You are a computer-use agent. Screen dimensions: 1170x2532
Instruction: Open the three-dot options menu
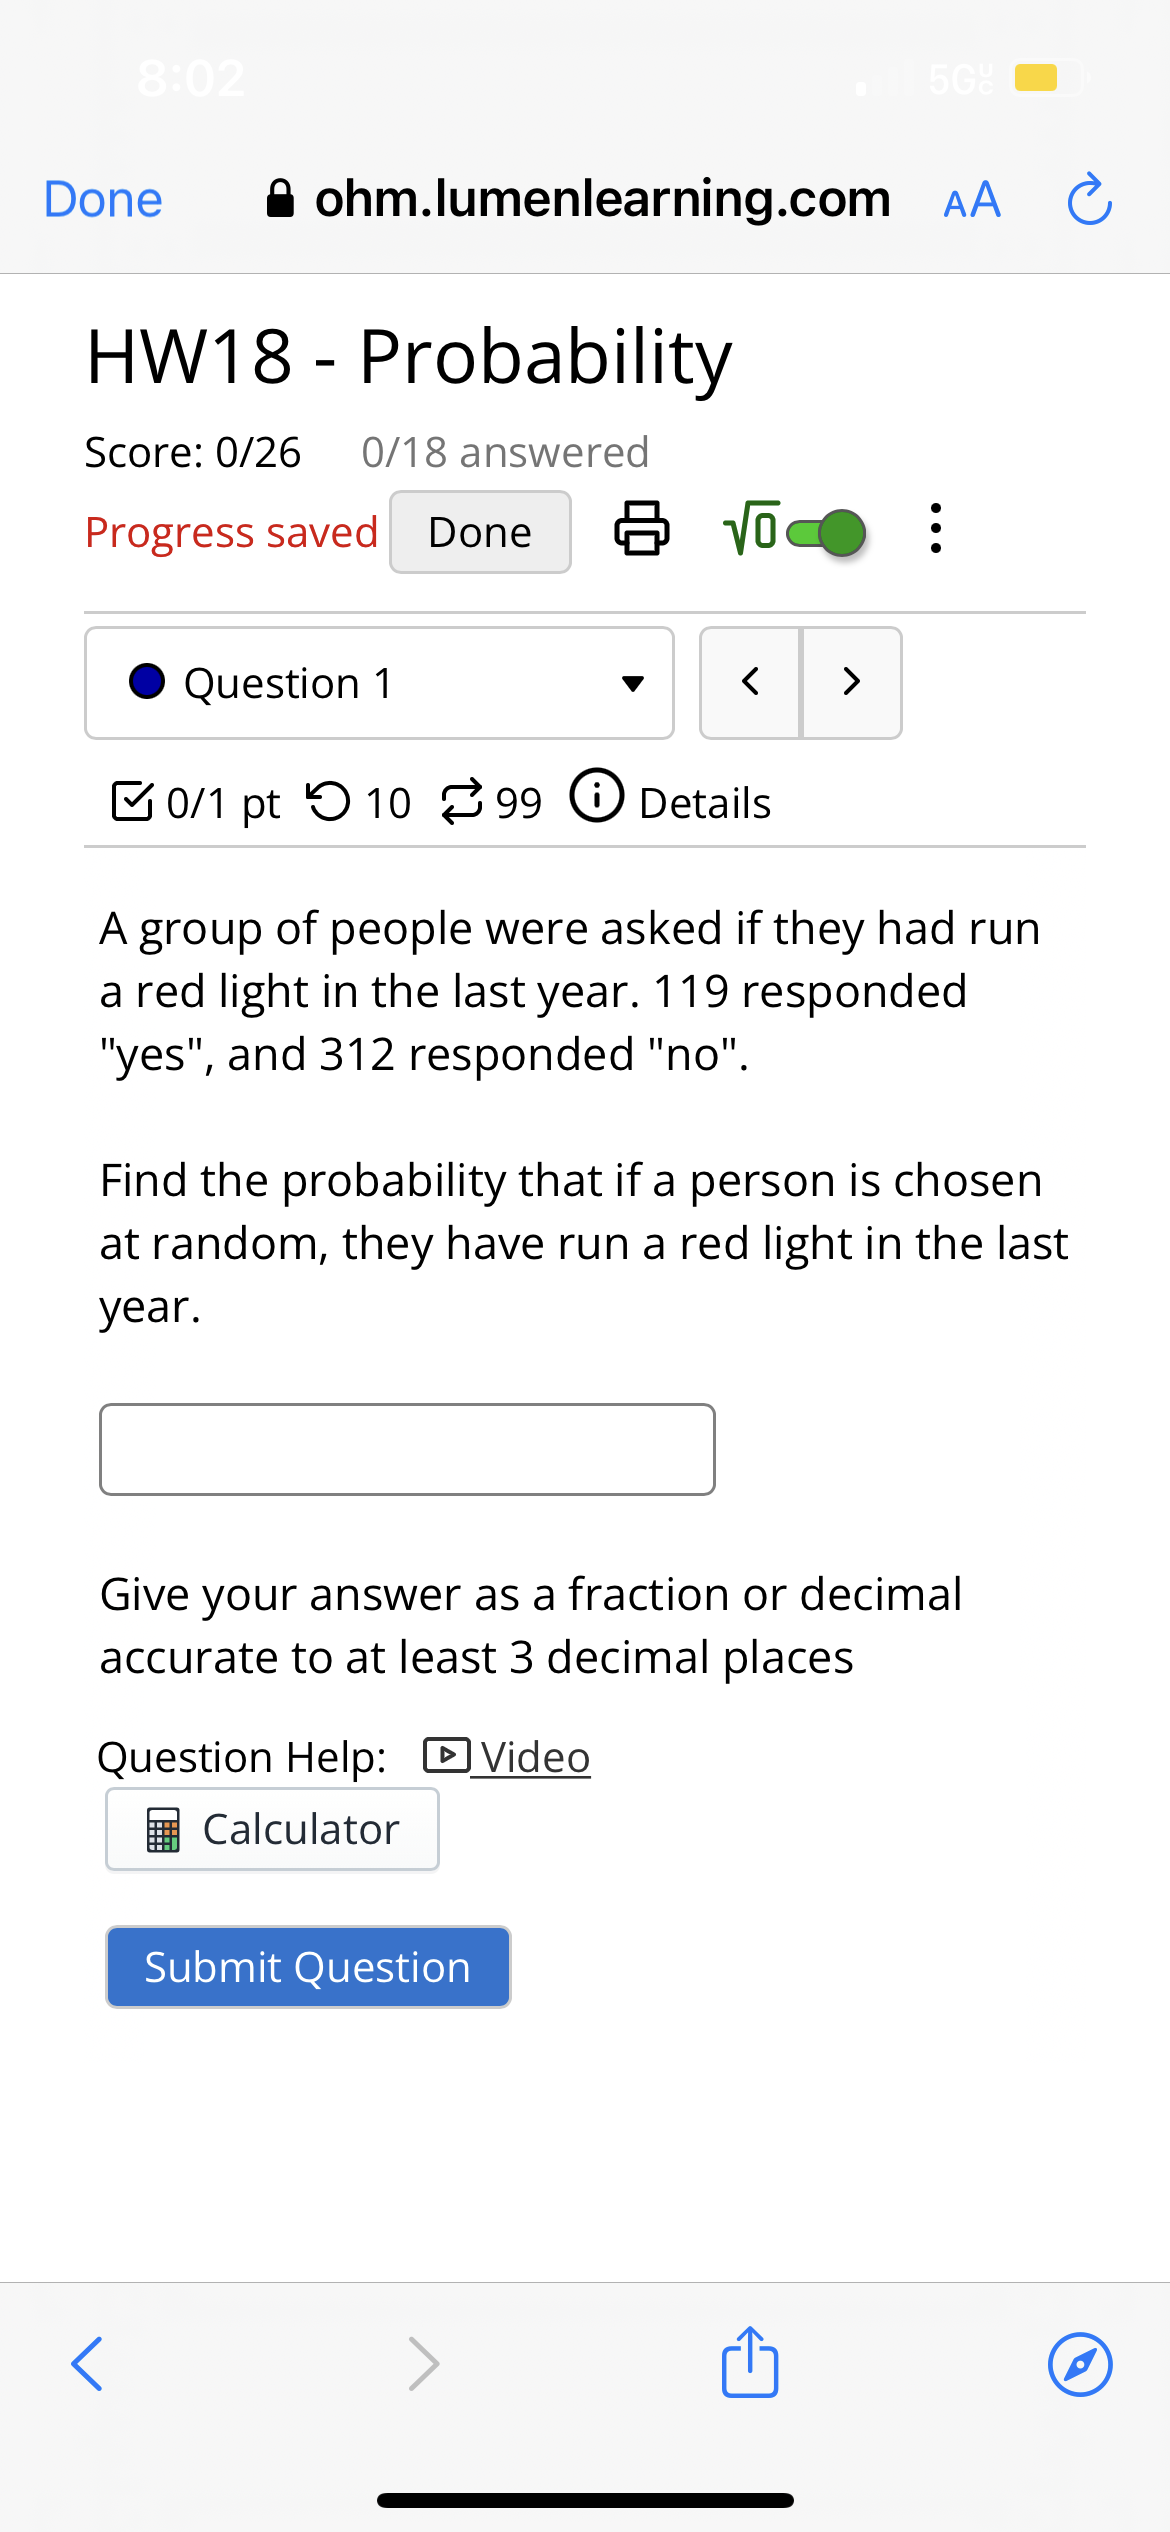[x=934, y=531]
